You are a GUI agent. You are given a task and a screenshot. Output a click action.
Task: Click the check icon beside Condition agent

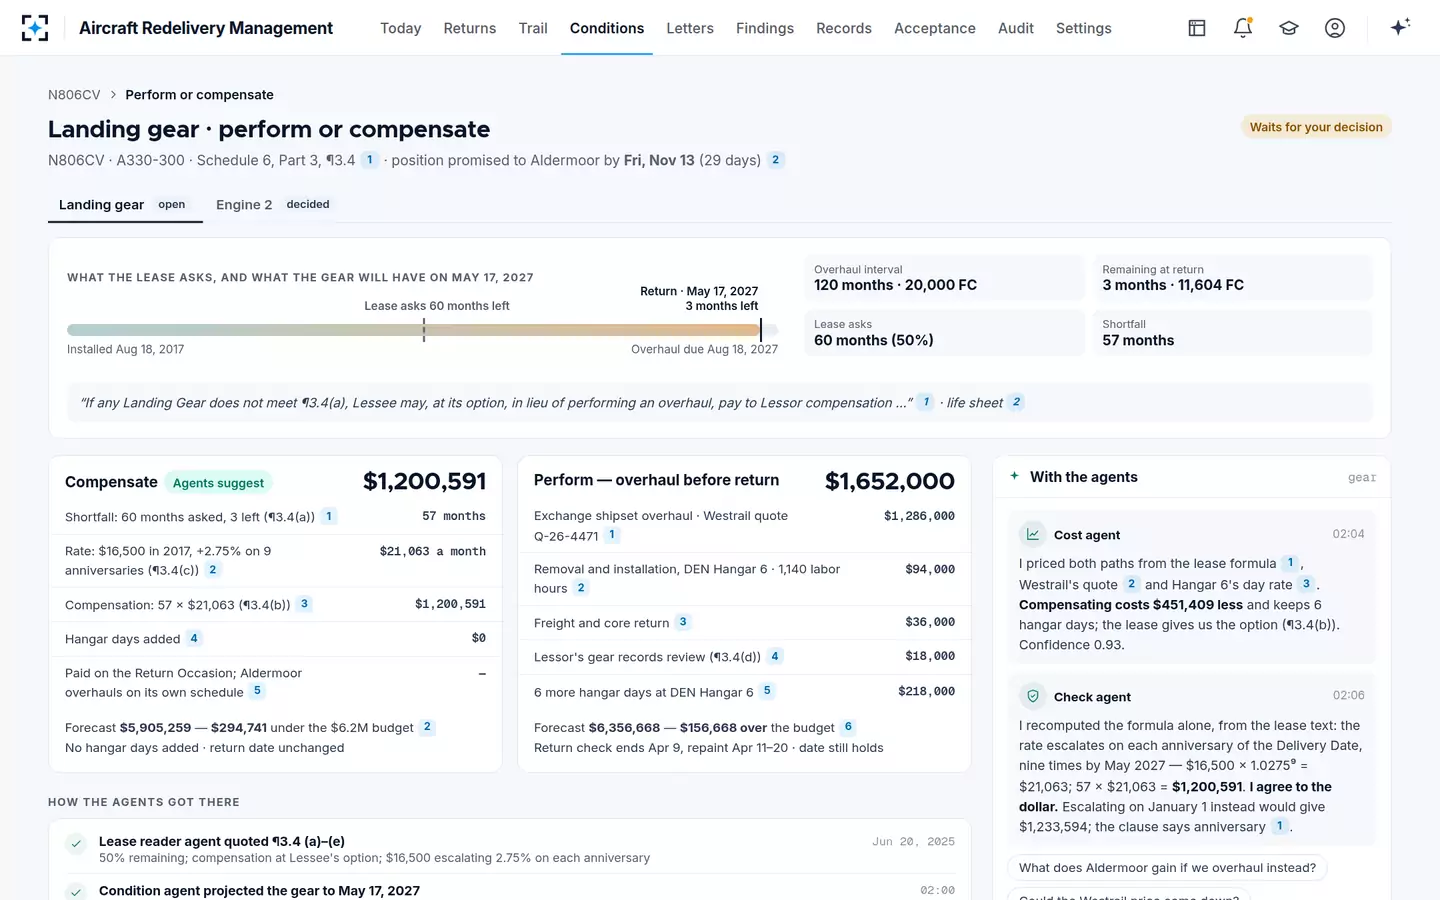(x=76, y=892)
